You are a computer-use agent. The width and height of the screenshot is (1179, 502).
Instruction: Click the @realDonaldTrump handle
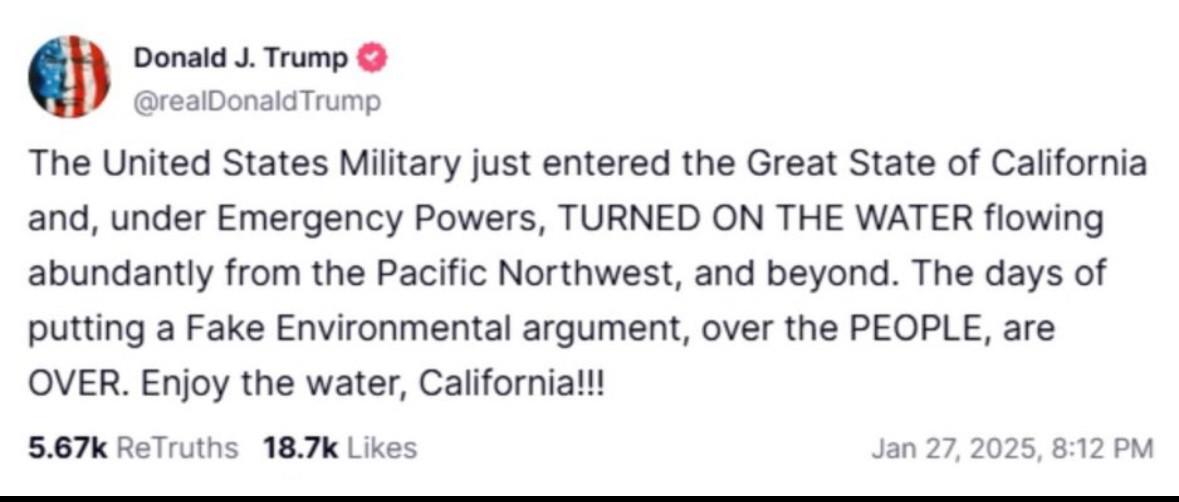click(257, 101)
